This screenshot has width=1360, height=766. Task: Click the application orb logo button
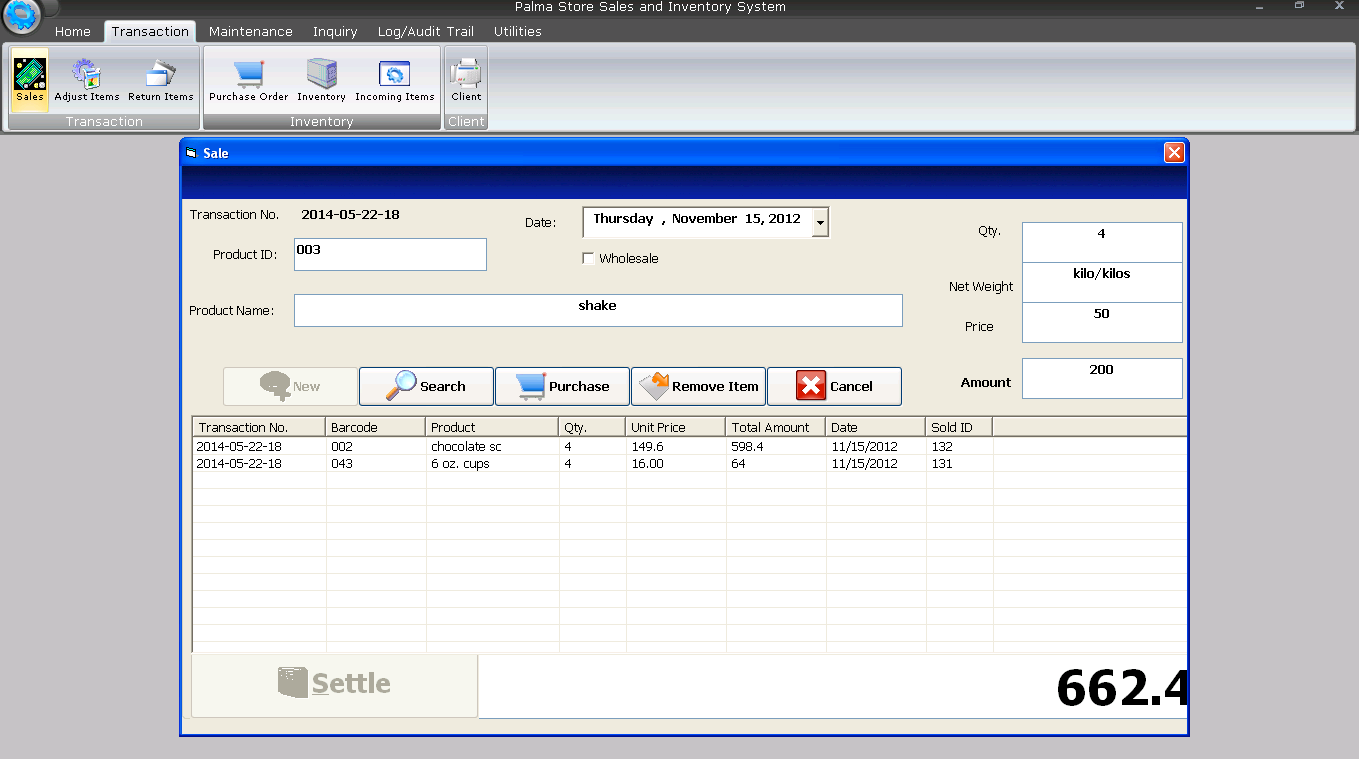21,15
